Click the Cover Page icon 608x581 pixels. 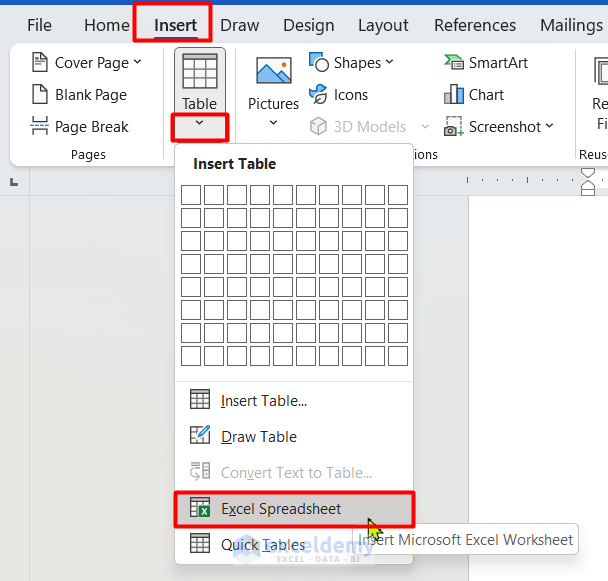(x=40, y=62)
